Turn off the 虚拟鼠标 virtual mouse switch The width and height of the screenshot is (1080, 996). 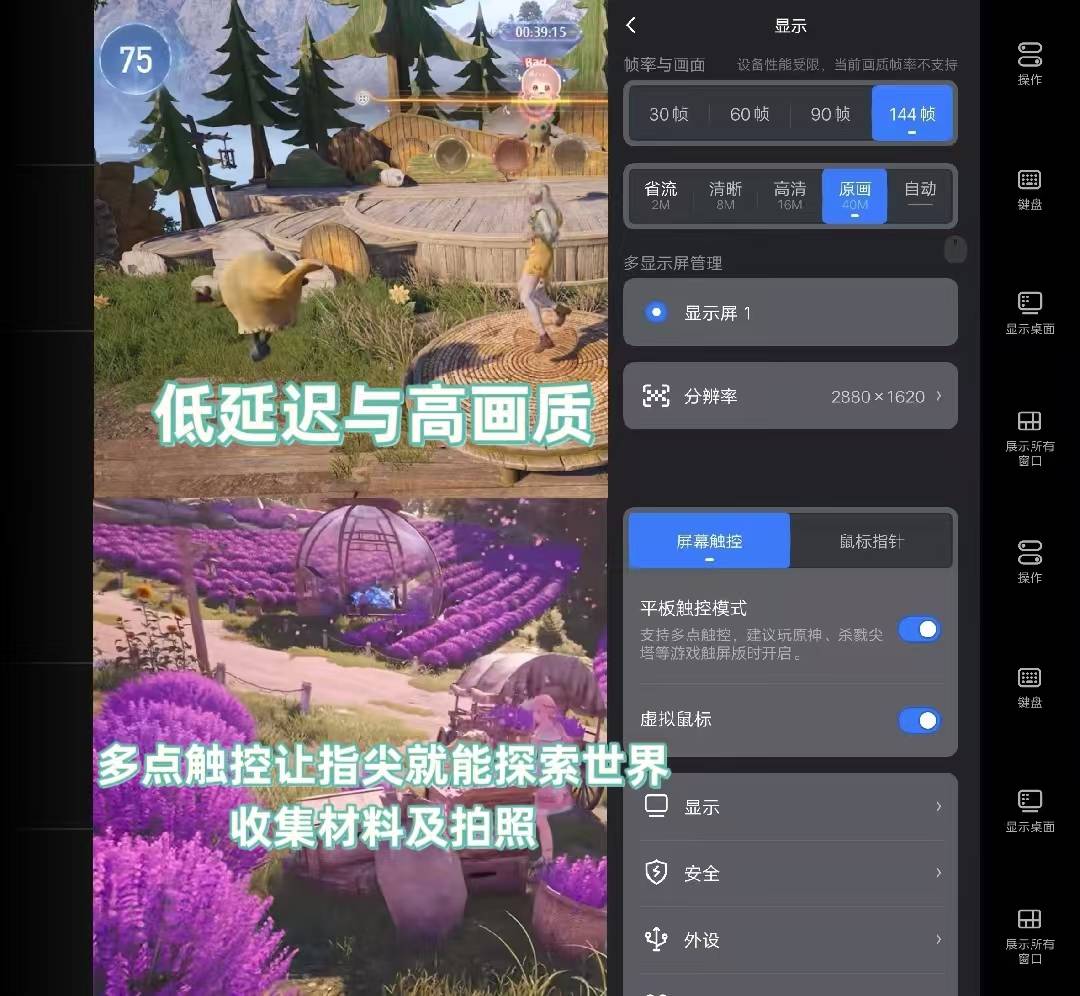919,720
